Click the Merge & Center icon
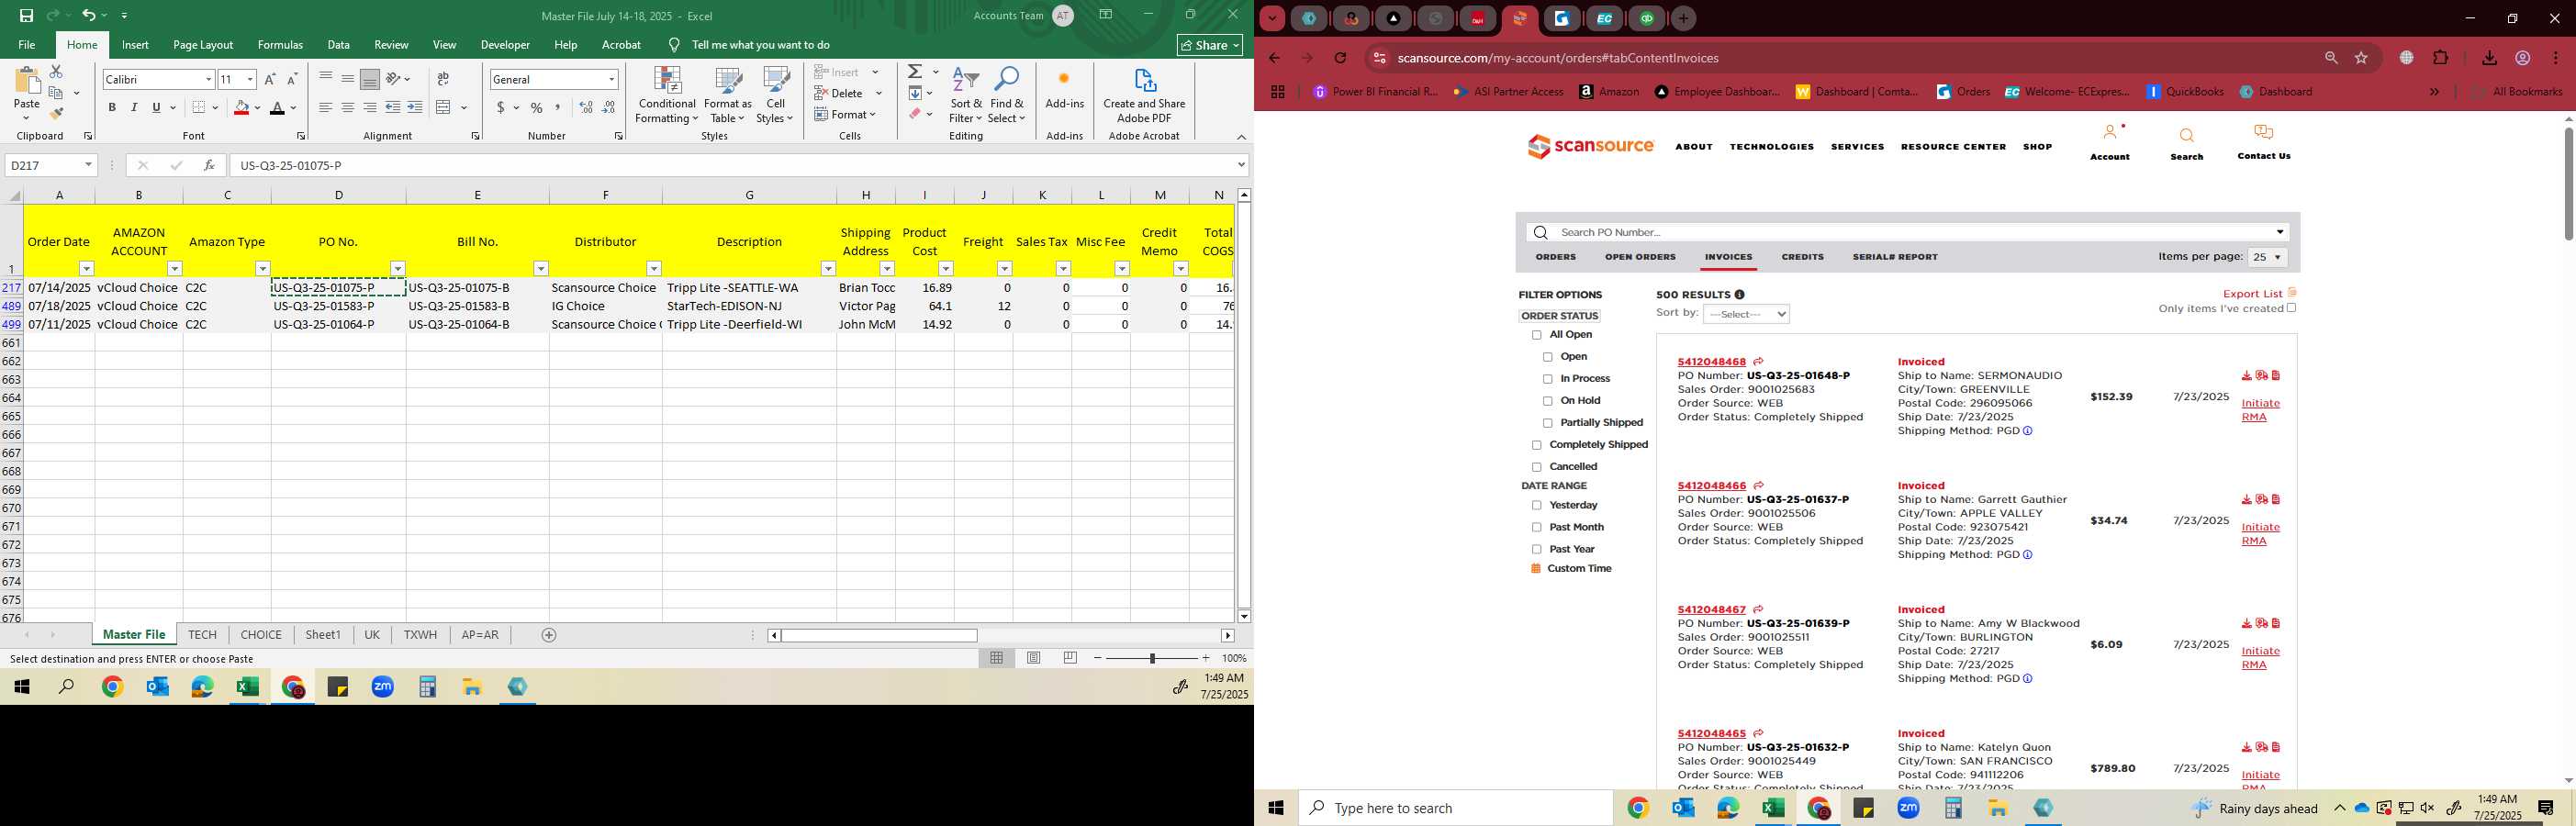The image size is (2576, 826). 444,107
